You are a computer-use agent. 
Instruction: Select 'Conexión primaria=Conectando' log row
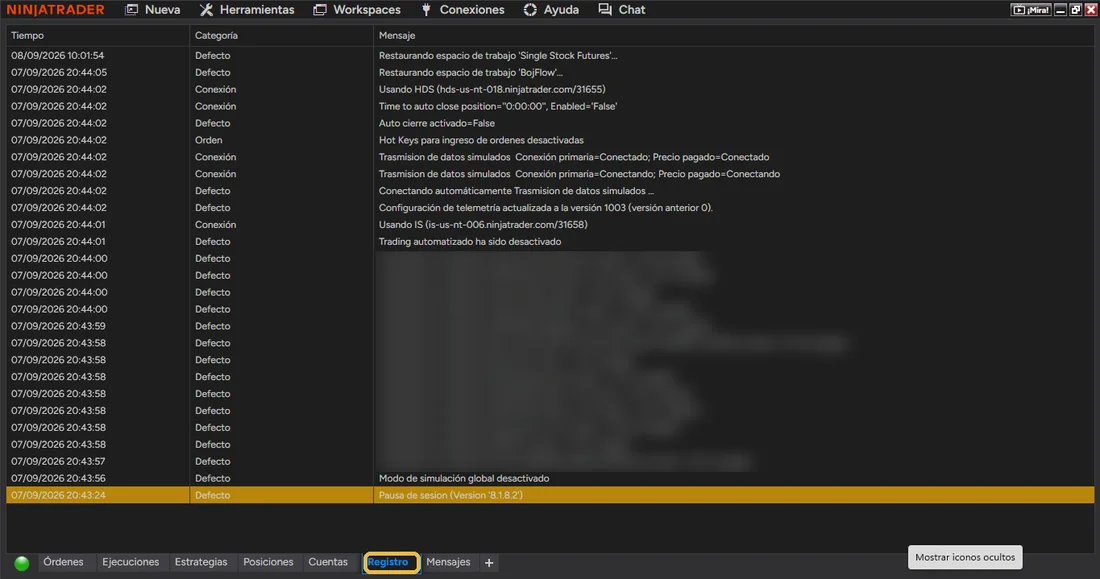click(x=550, y=174)
